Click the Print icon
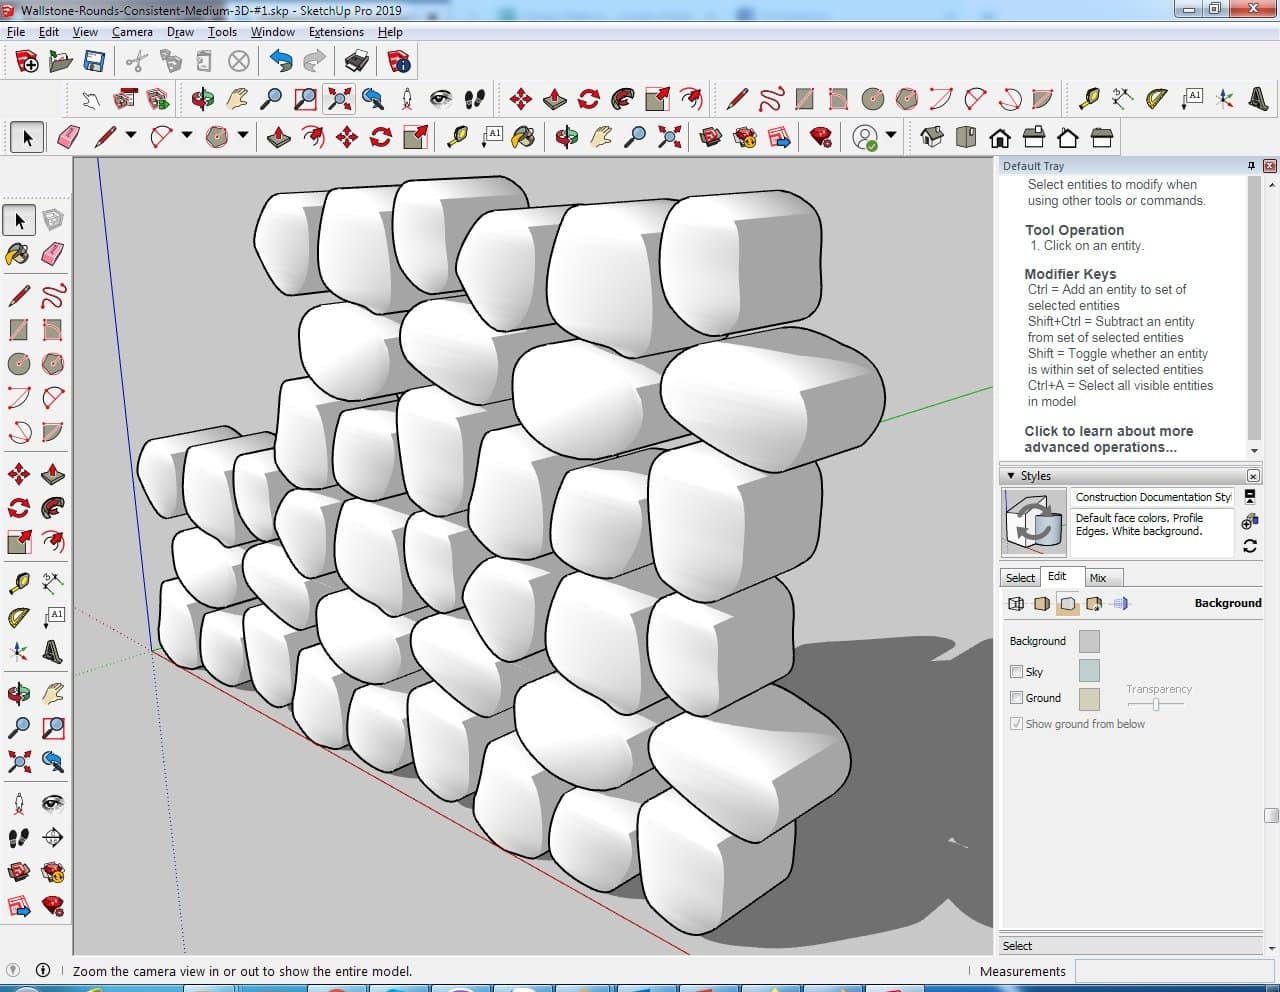This screenshot has width=1280, height=992. (357, 62)
